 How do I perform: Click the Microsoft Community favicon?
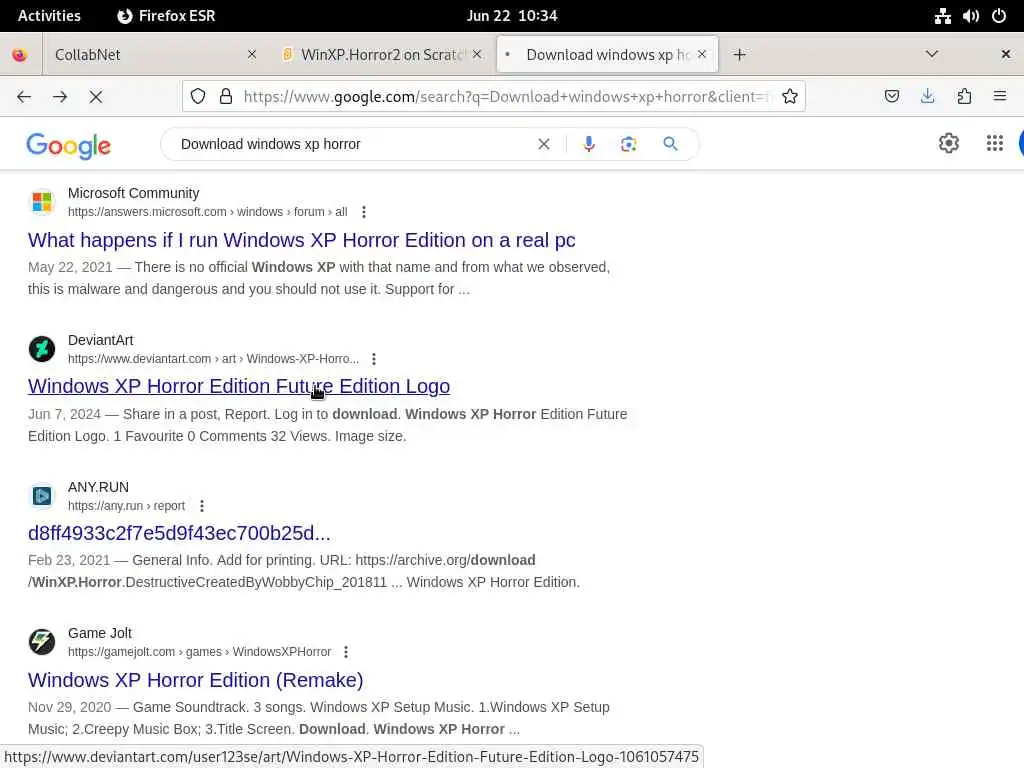[x=42, y=202]
